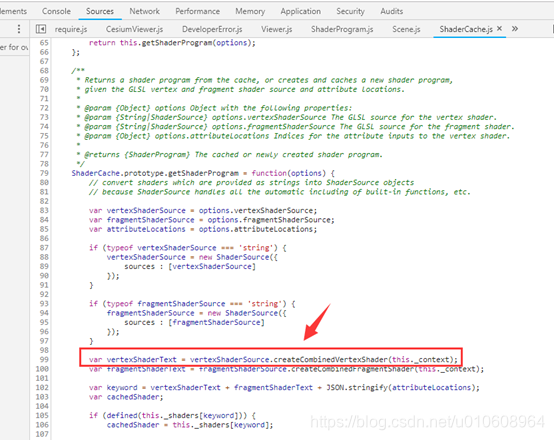The image size is (554, 440).
Task: Switch to the Memory panel tab
Action: coord(250,11)
